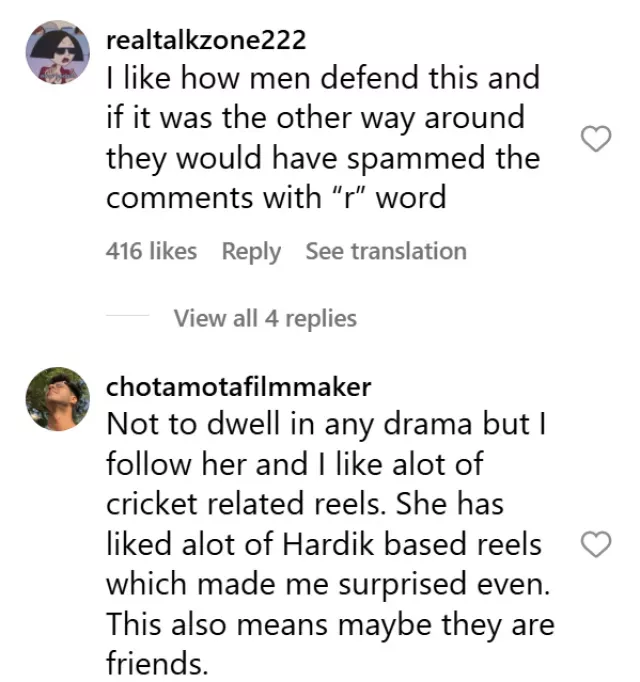Open the realtalkzone222 username link
This screenshot has height=682, width=640.
(x=205, y=40)
